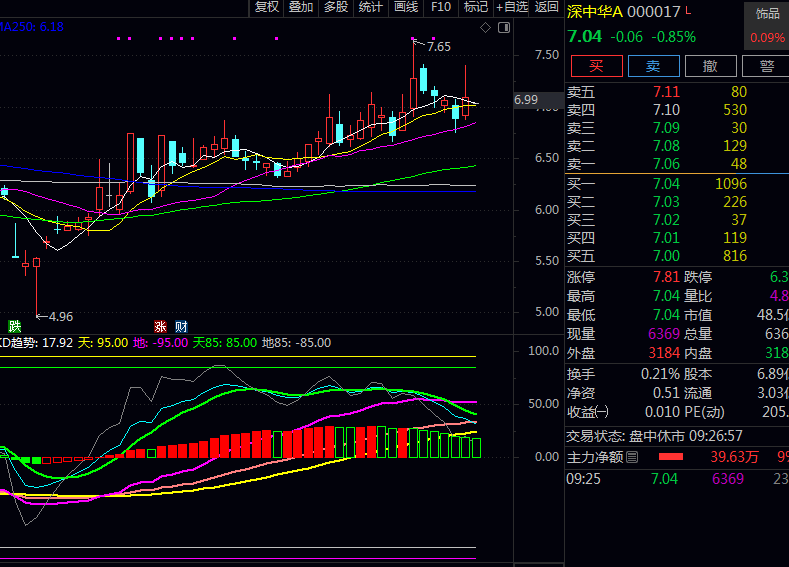Open the 统计 statistics menu

[x=371, y=8]
